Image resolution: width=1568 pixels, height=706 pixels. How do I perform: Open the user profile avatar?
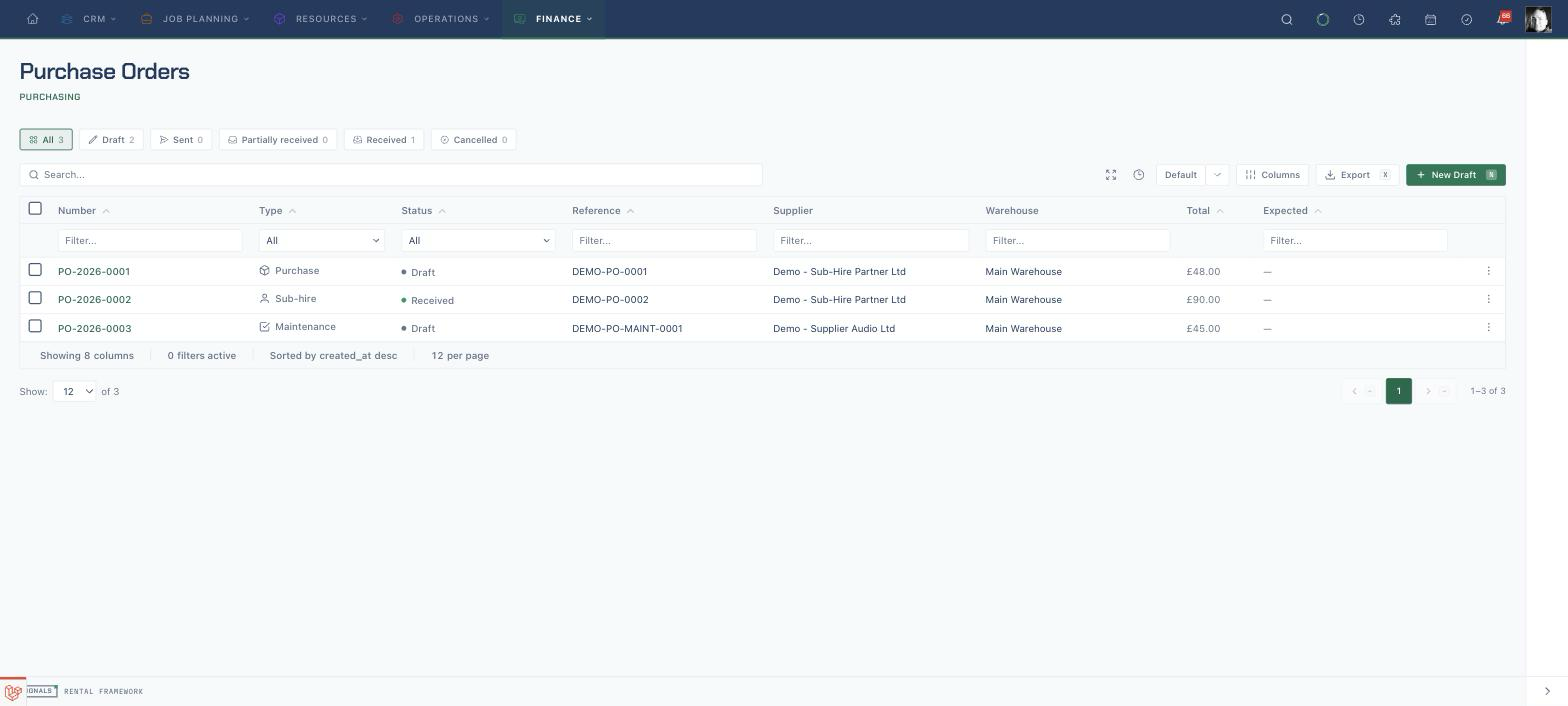click(1538, 19)
